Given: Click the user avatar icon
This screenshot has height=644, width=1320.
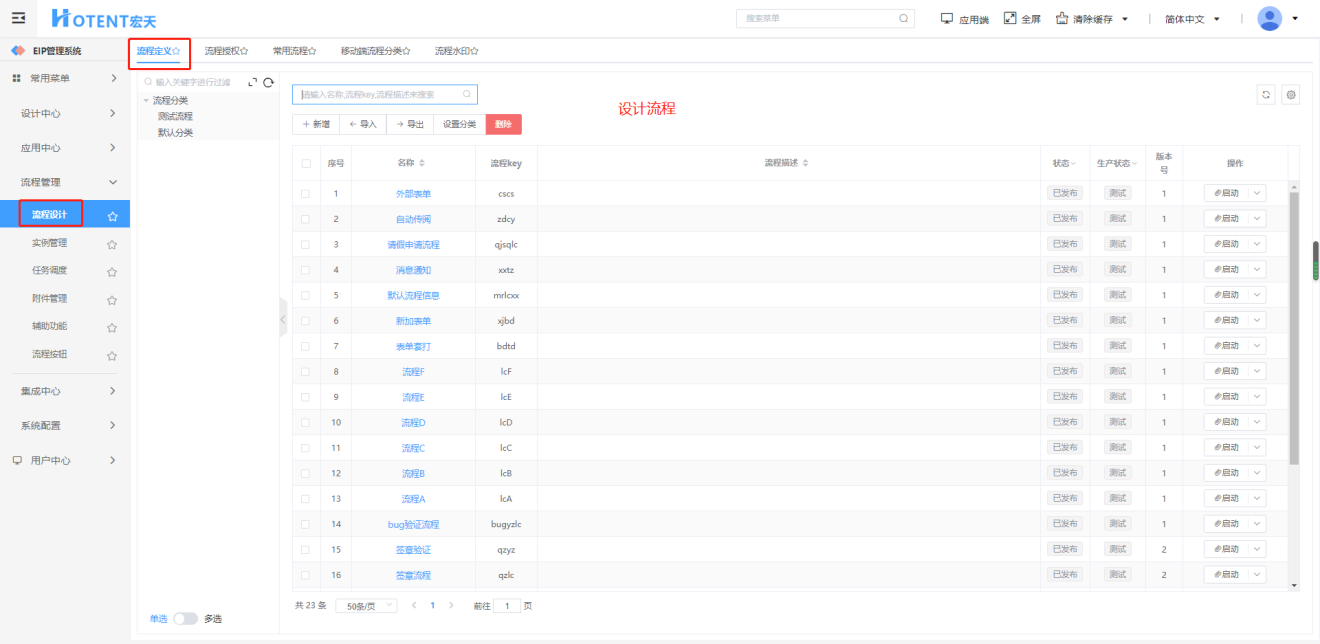Looking at the screenshot, I should (1269, 18).
